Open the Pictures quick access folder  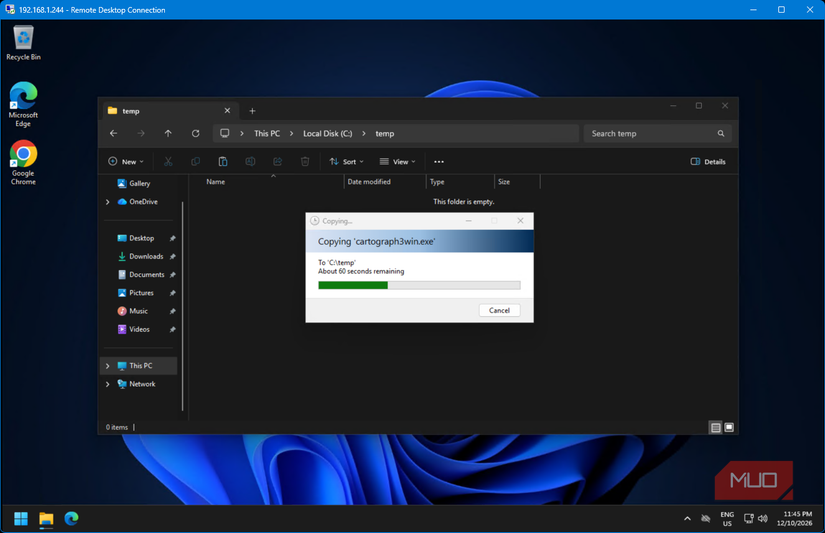[139, 293]
